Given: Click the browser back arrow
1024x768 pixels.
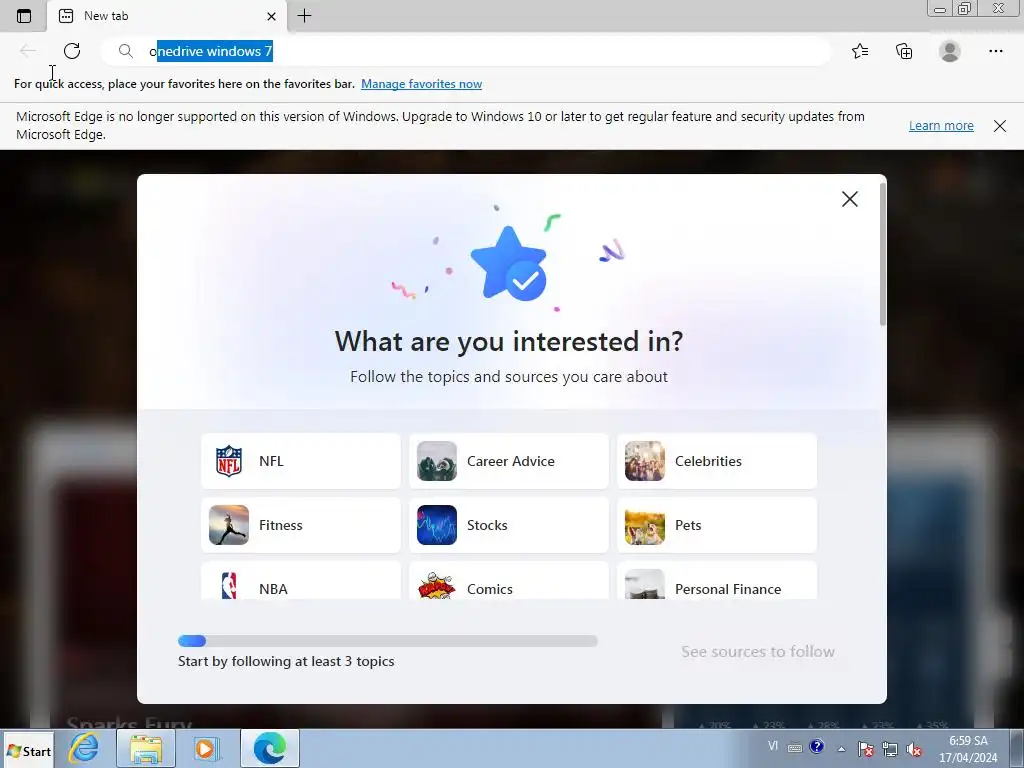Looking at the screenshot, I should [x=27, y=51].
